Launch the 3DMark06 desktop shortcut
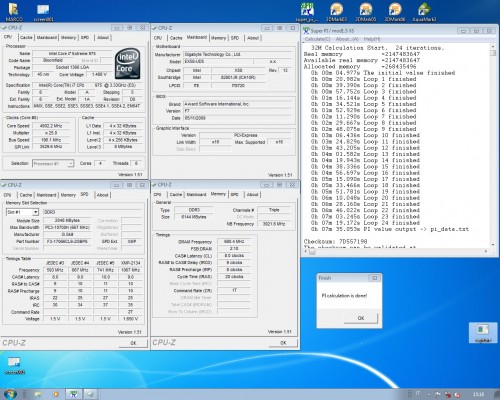Screen dimensions: 500x400 (395, 12)
